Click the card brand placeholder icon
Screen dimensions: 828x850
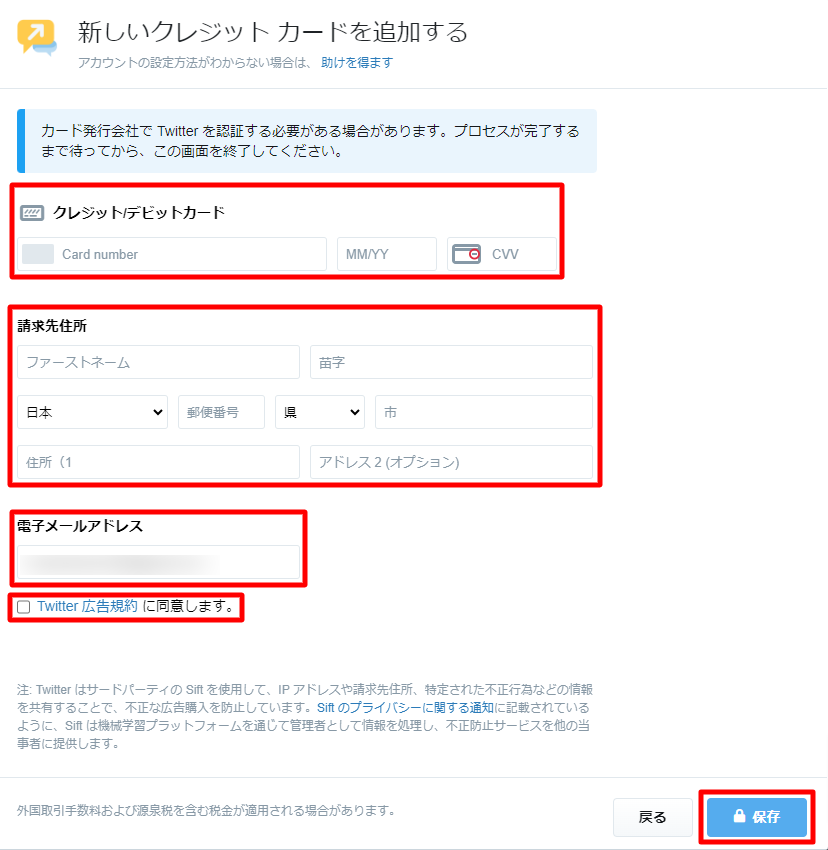click(x=38, y=254)
